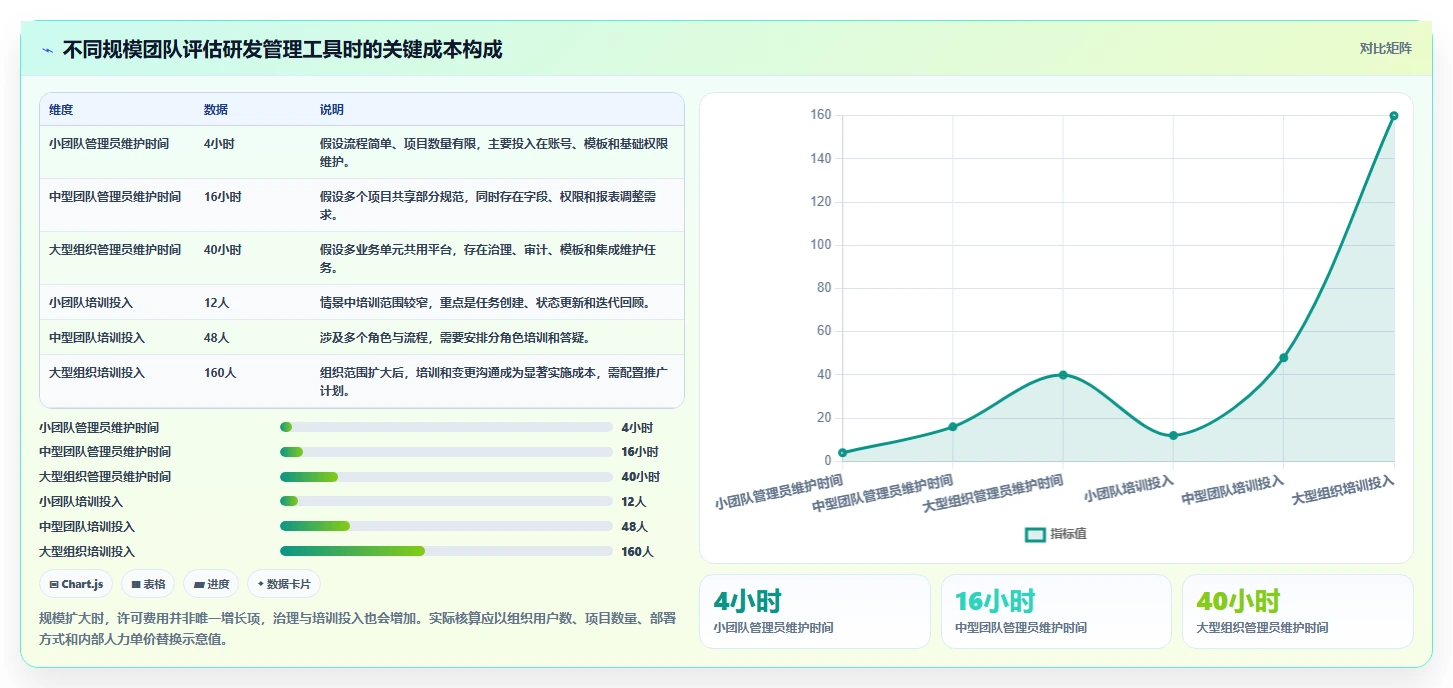1453x688 pixels.
Task: Click the description starting 假设多业务单元共用平台
Action: coord(488,258)
